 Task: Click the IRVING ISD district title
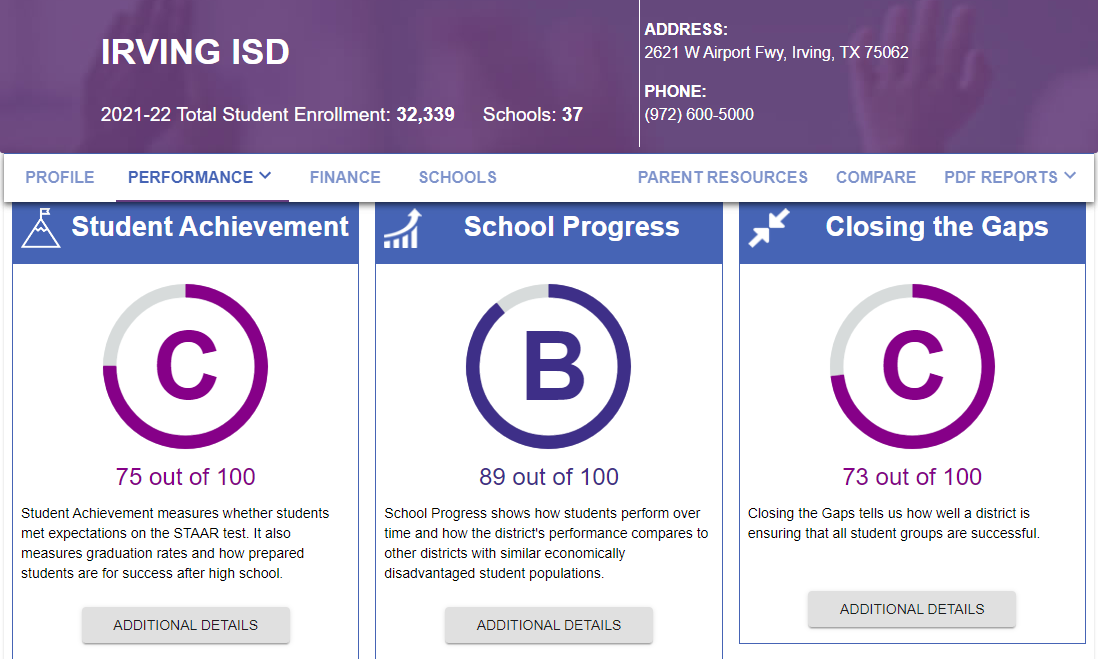point(195,52)
